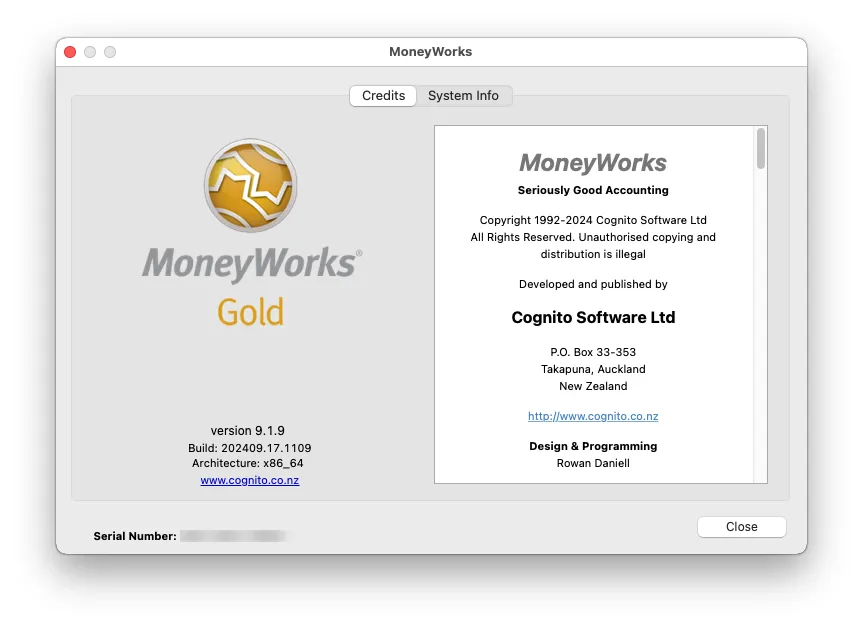This screenshot has width=863, height=624.
Task: Click the Serial Number label
Action: pos(135,536)
